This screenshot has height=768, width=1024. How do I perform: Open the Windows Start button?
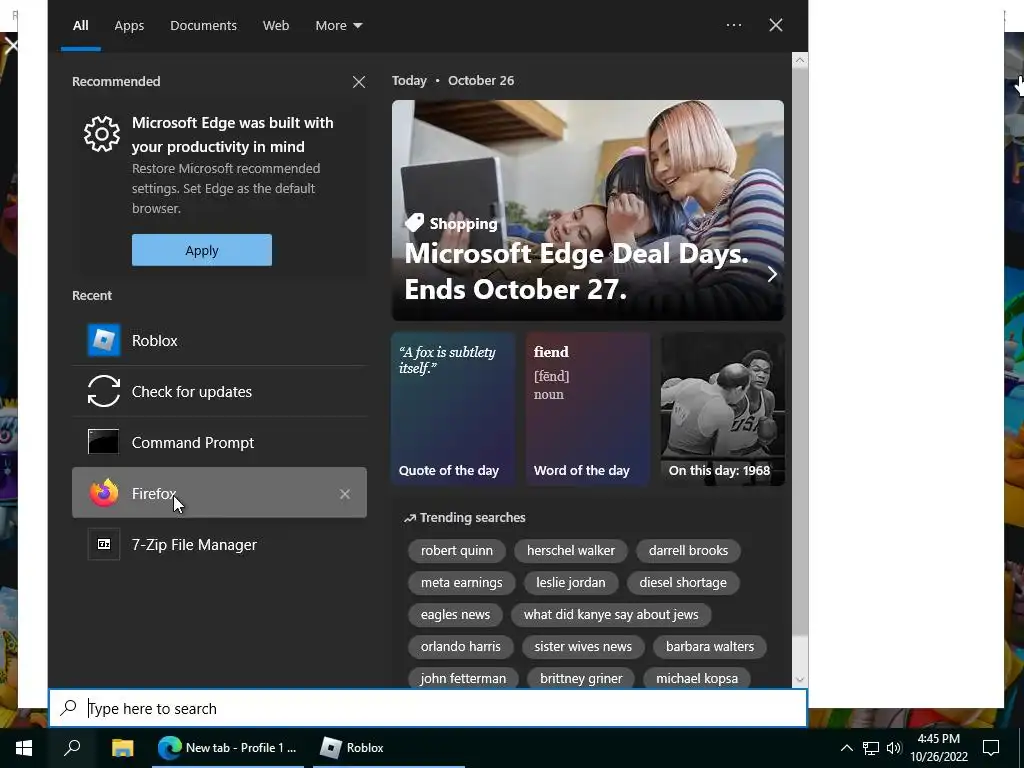[x=24, y=748]
